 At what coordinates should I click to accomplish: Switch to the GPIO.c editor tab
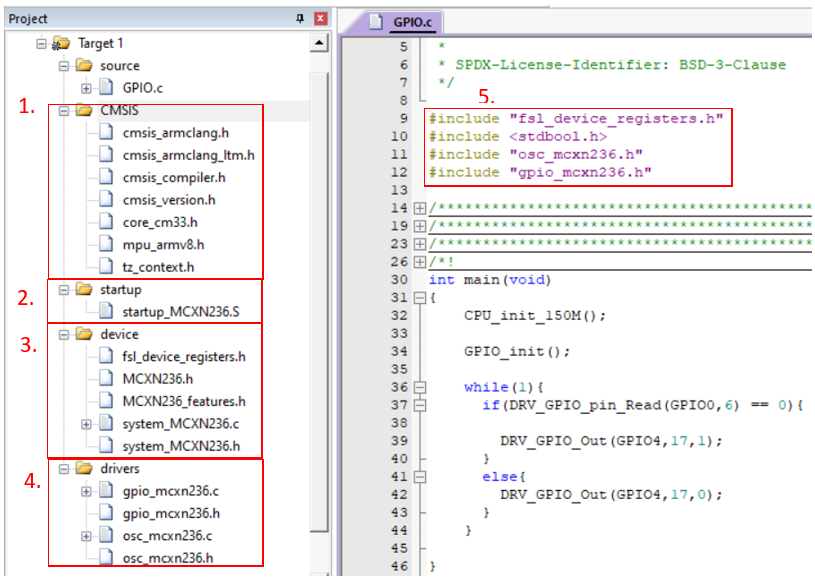point(408,21)
